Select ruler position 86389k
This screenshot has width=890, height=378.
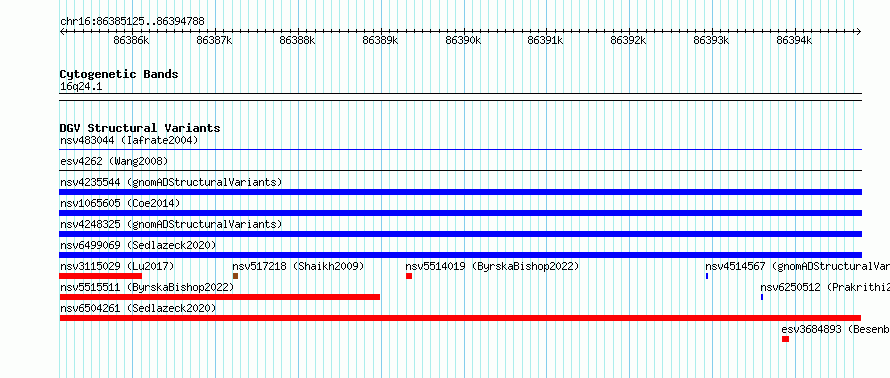(380, 40)
